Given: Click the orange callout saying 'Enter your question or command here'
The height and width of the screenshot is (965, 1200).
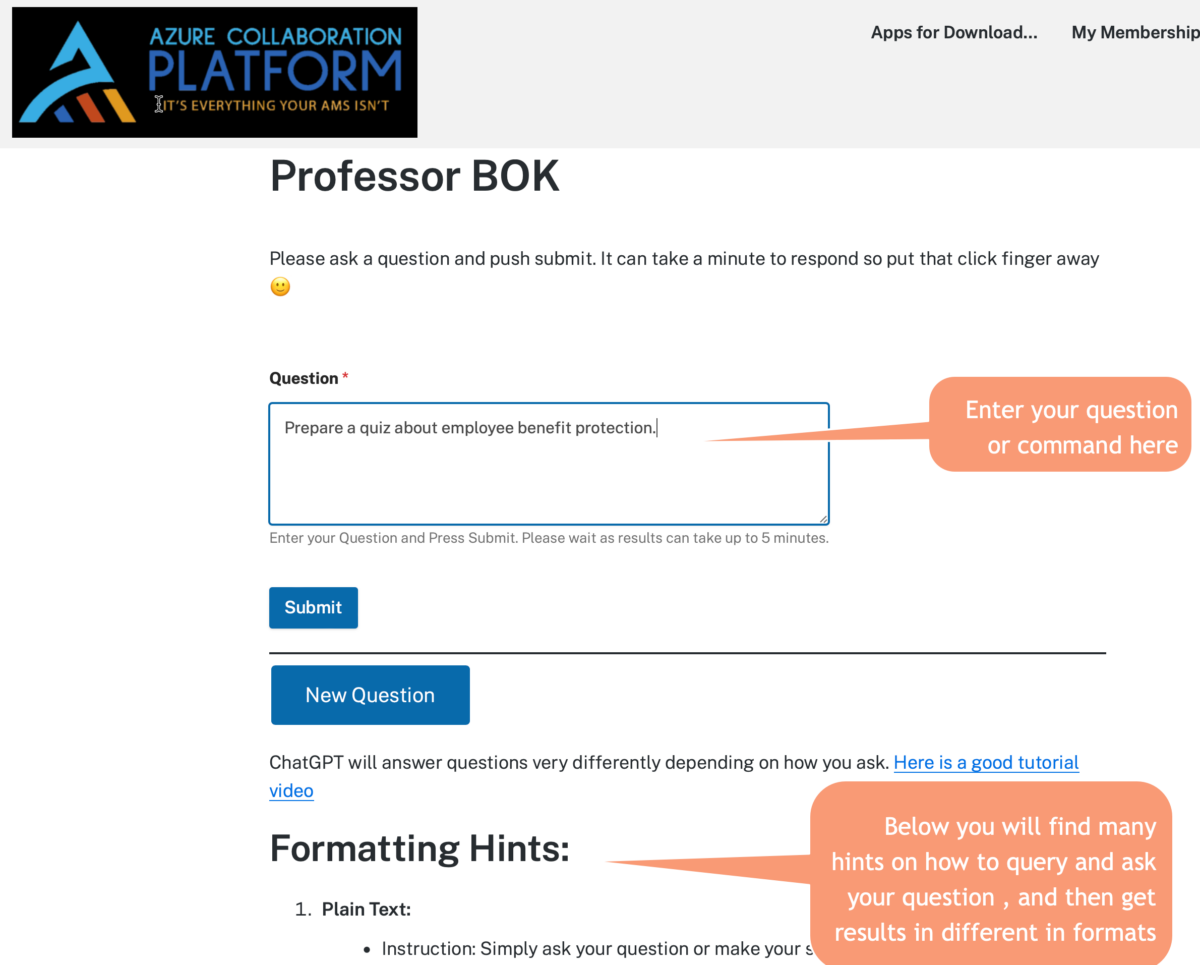Looking at the screenshot, I should [1060, 425].
